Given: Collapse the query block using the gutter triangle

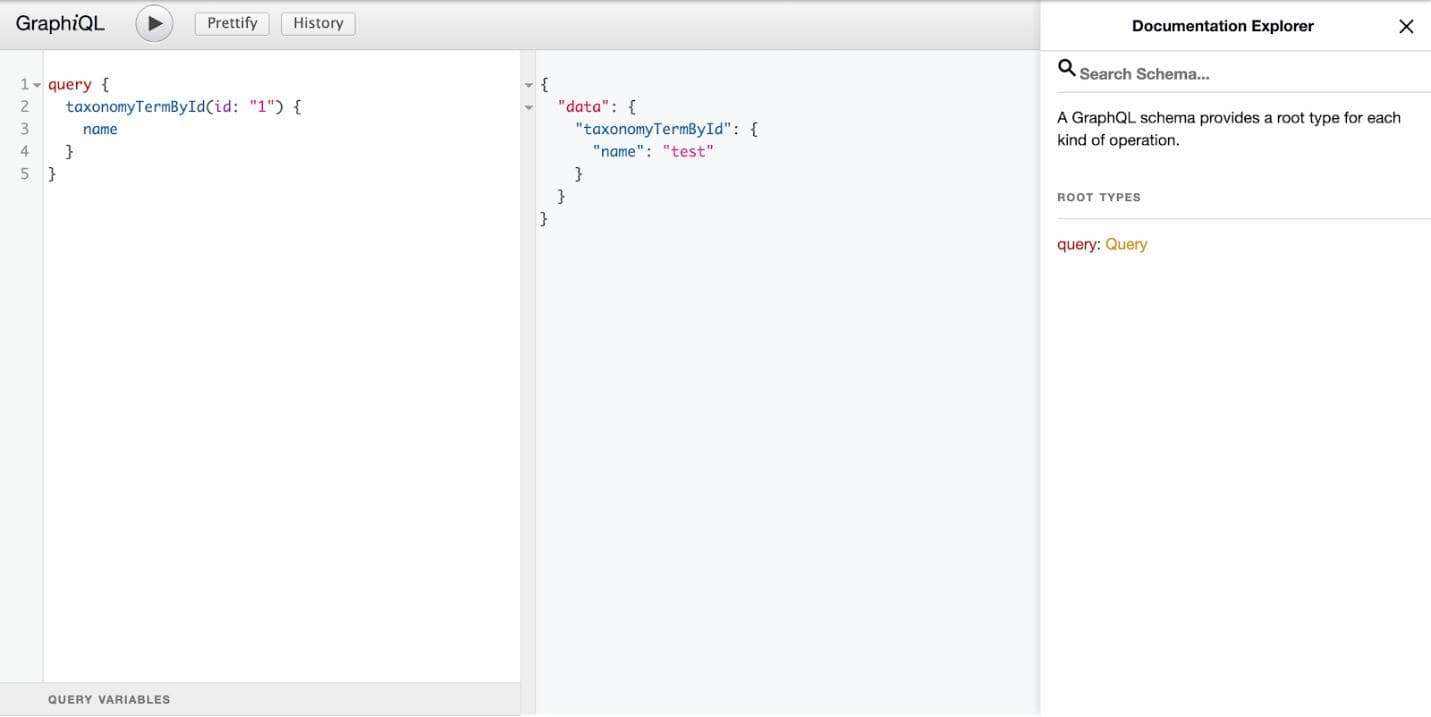Looking at the screenshot, I should [36, 84].
